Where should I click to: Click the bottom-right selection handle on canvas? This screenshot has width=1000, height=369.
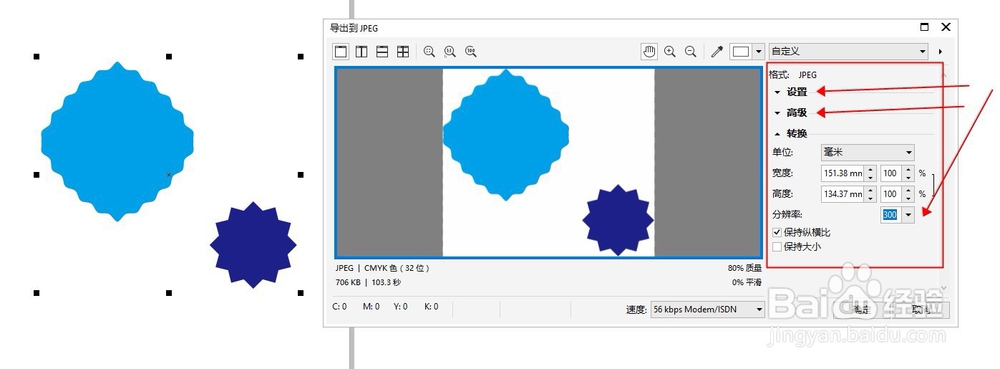(x=300, y=293)
